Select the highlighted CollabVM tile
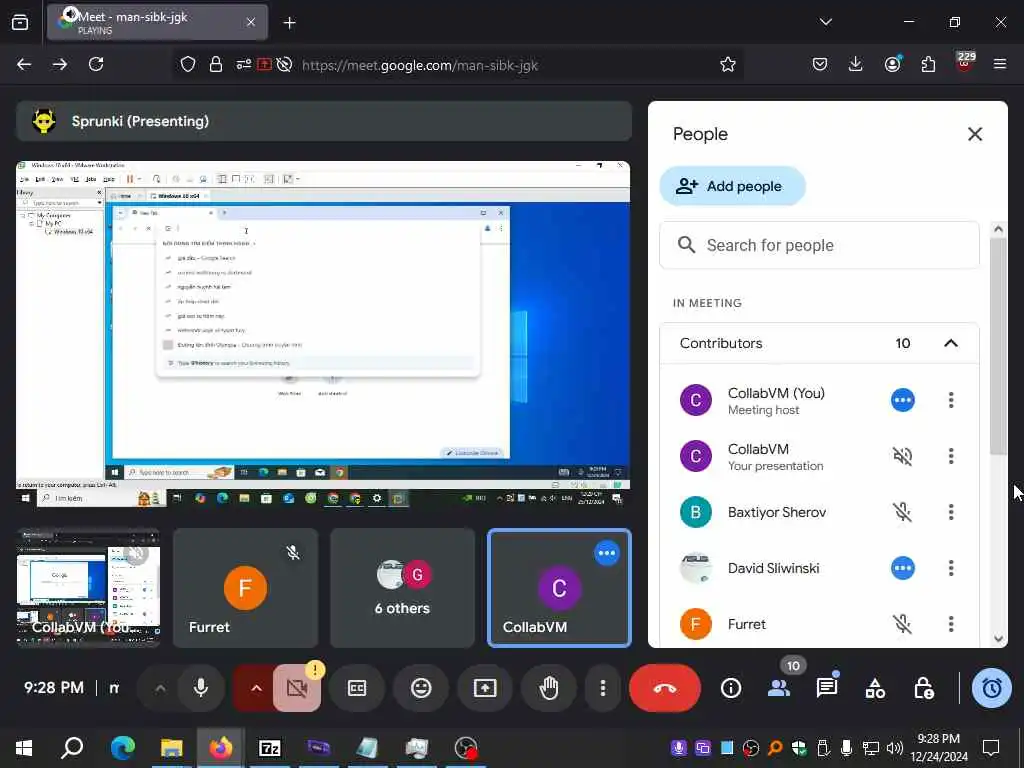This screenshot has width=1024, height=768. (560, 588)
